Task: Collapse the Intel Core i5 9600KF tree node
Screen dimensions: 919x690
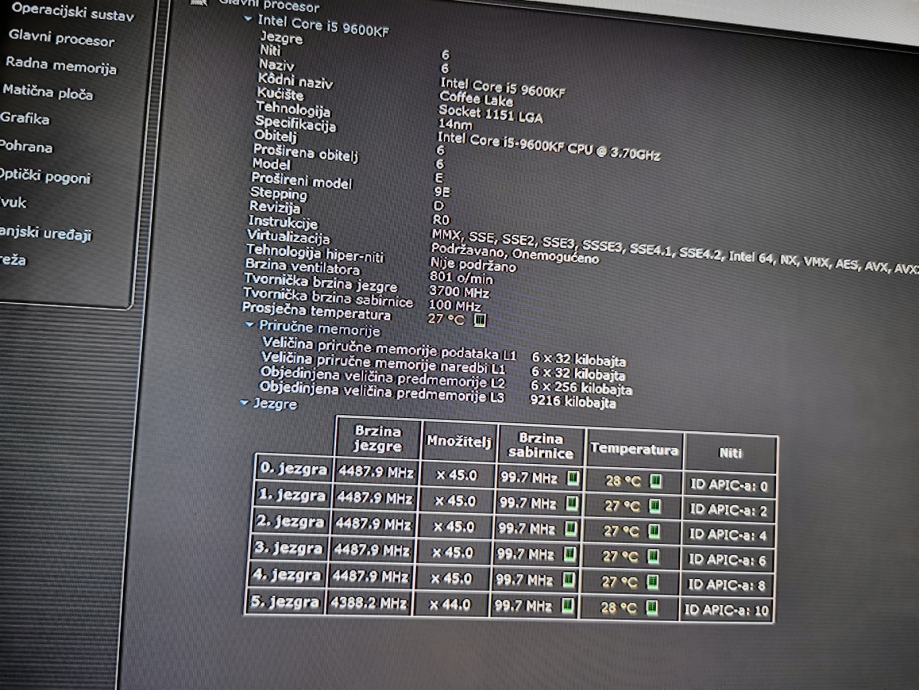Action: 248,19
